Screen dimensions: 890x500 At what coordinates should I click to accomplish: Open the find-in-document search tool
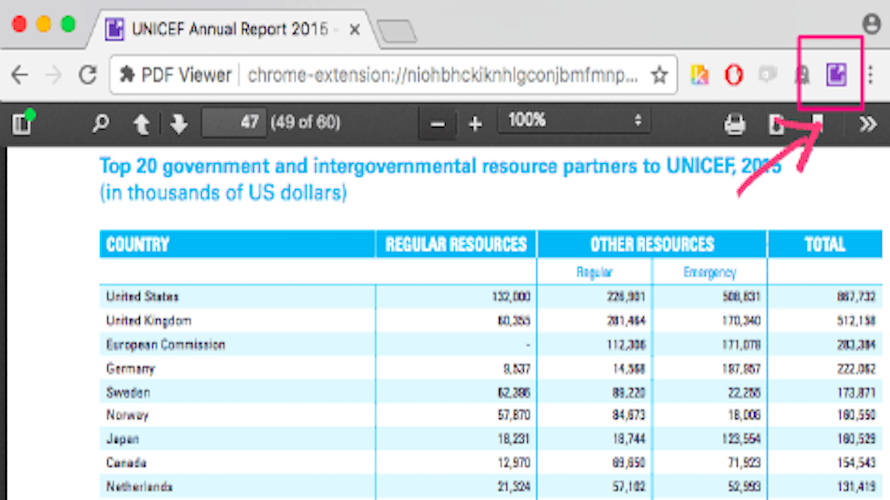tap(100, 123)
